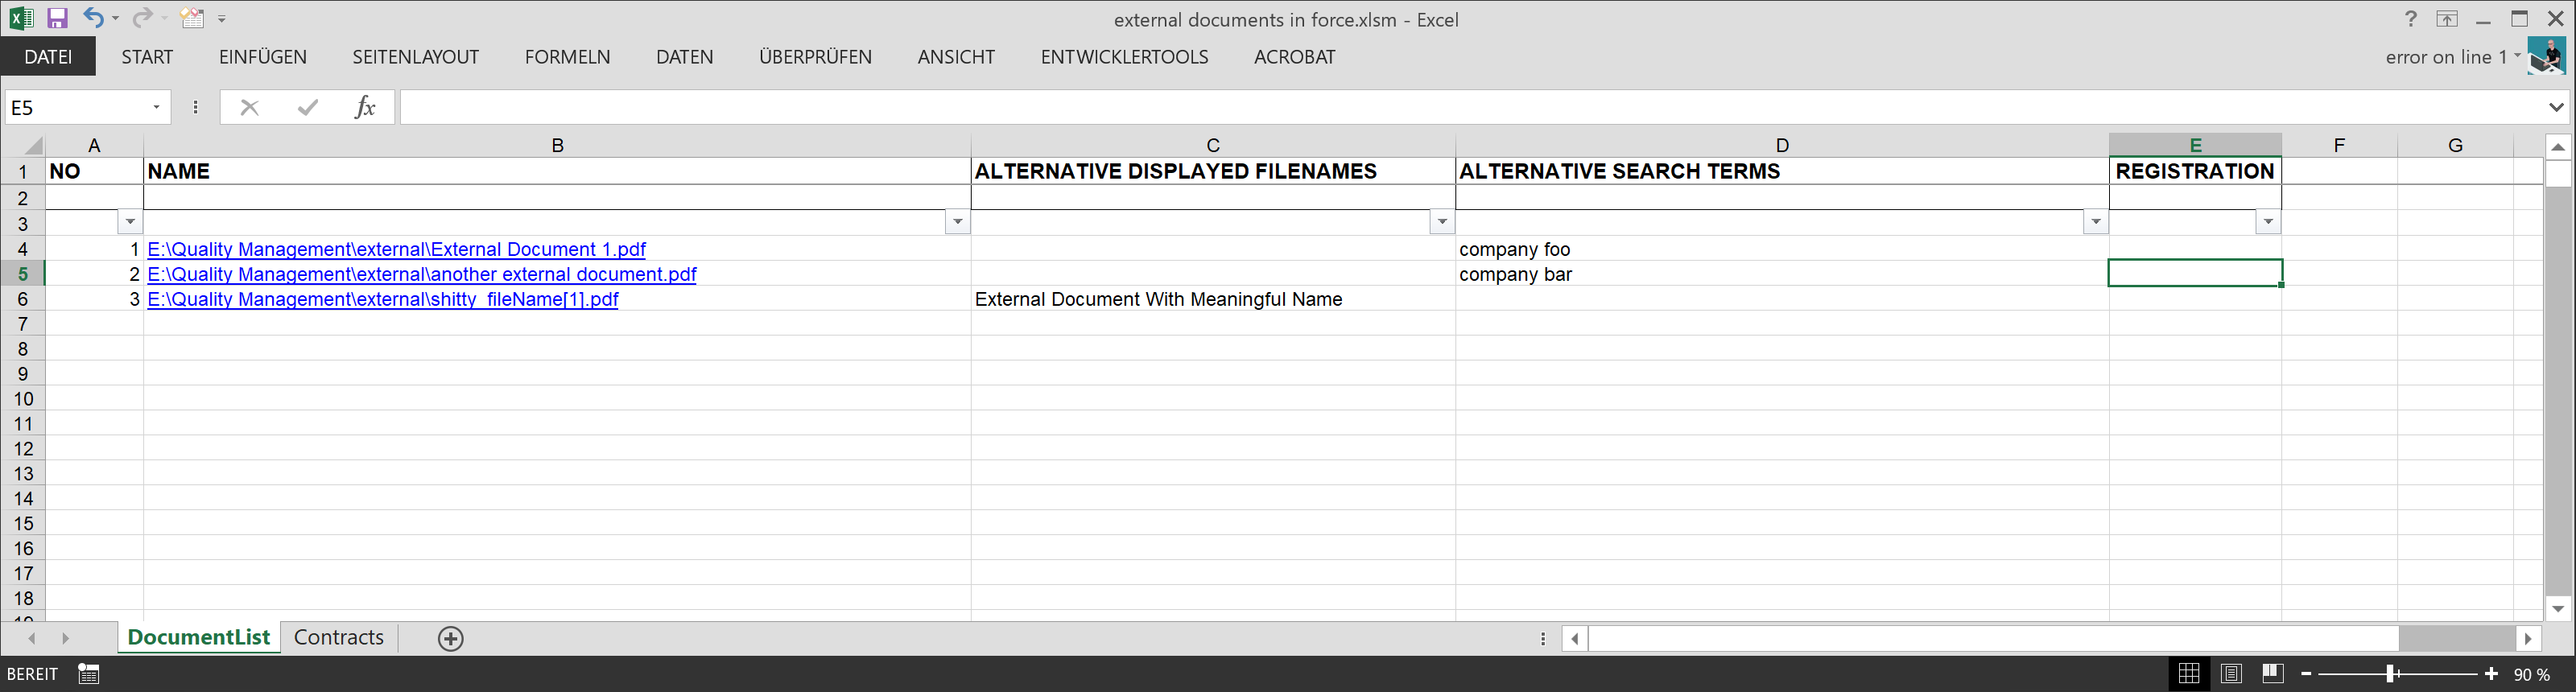Open link 'shitty_fileName[1].pdf'
This screenshot has height=692, width=2576.
pyautogui.click(x=382, y=299)
